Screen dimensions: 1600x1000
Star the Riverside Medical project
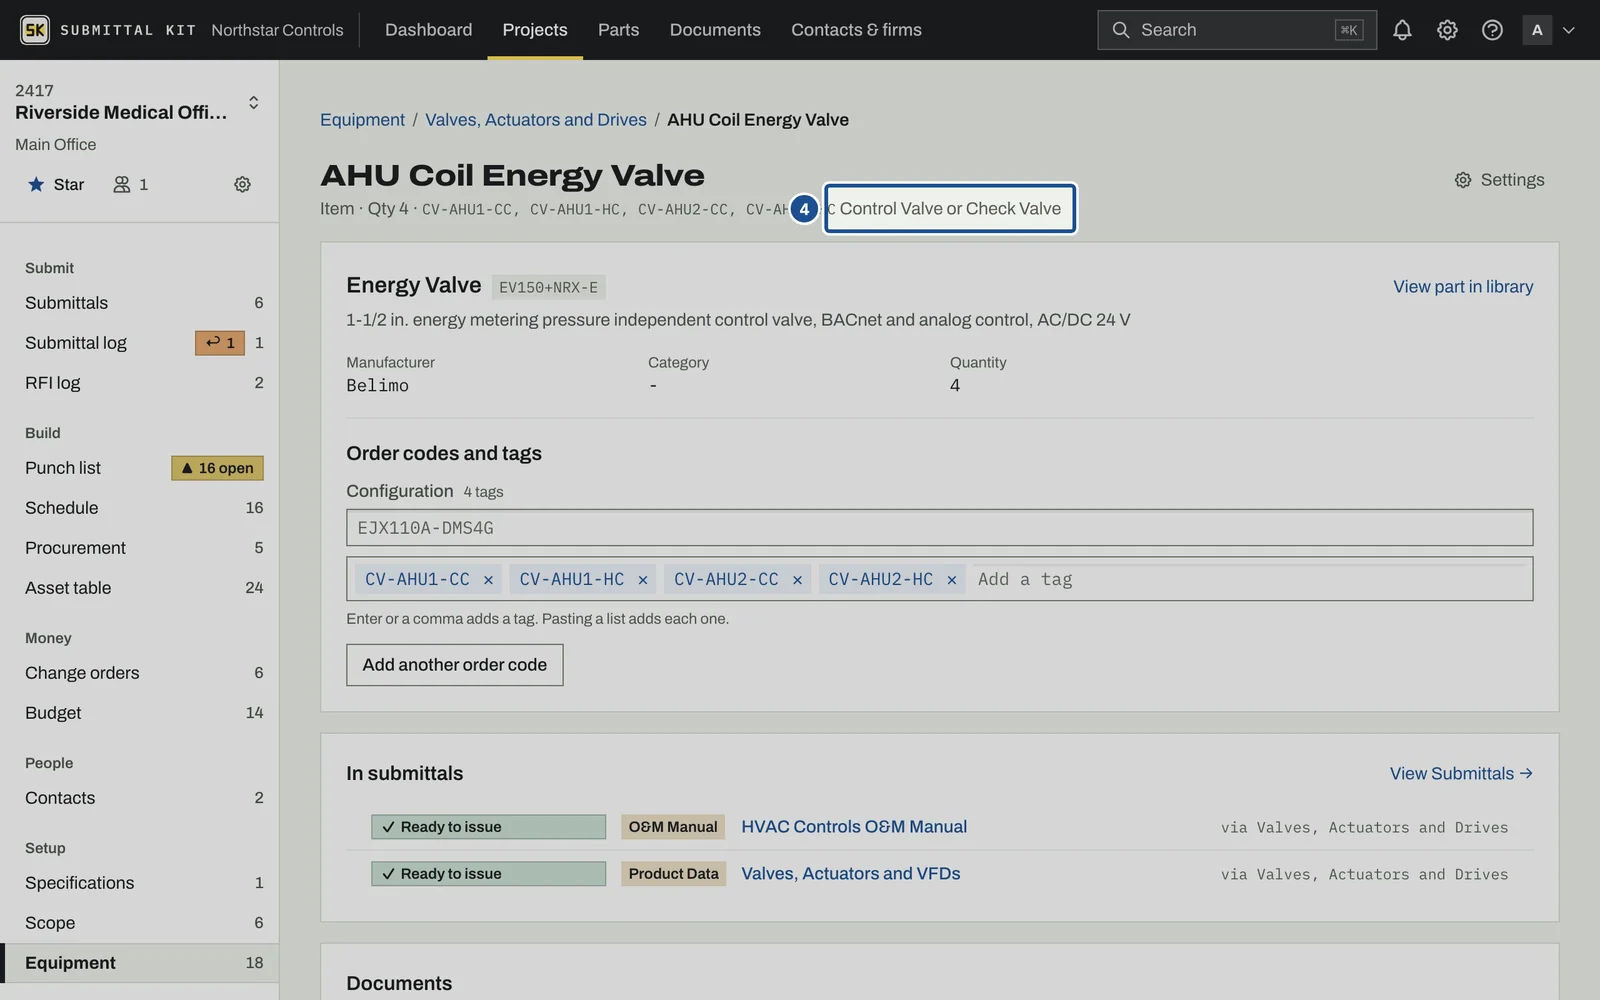pos(56,184)
